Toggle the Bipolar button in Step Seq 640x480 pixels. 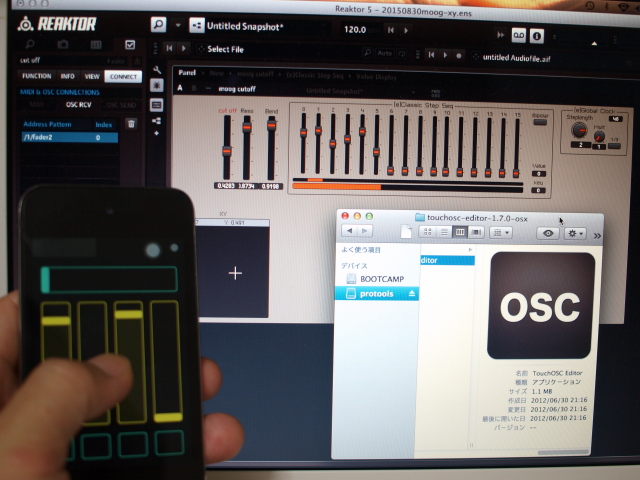(x=540, y=122)
